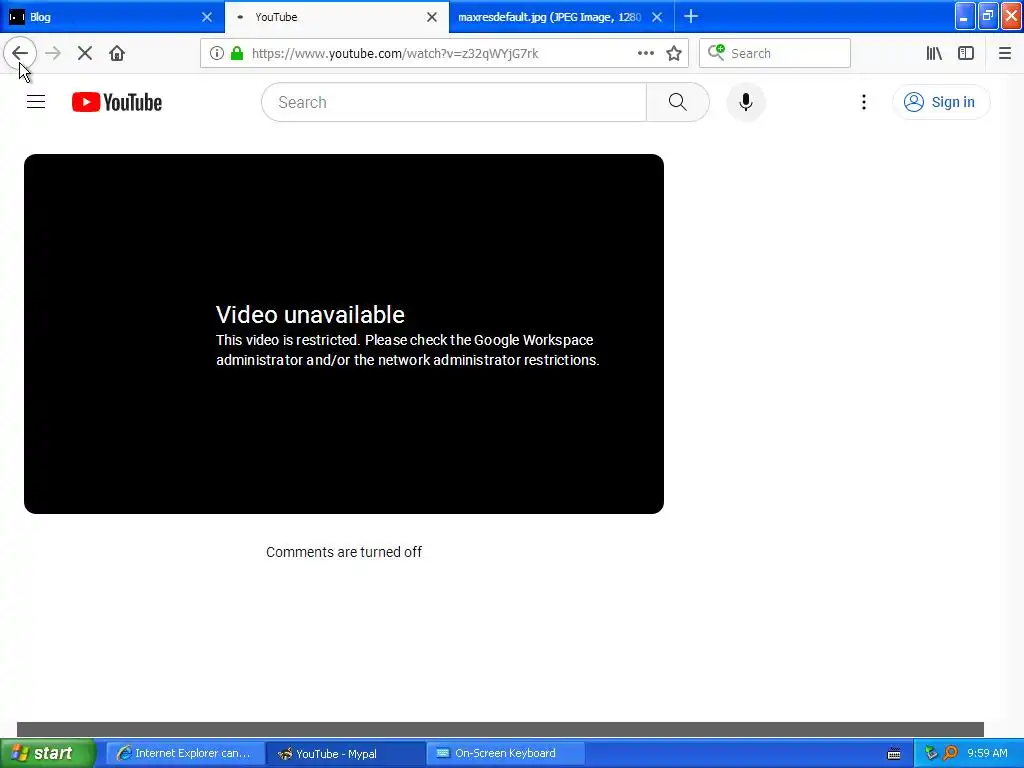The image size is (1024, 768).
Task: Close the YouTube tab
Action: point(432,17)
